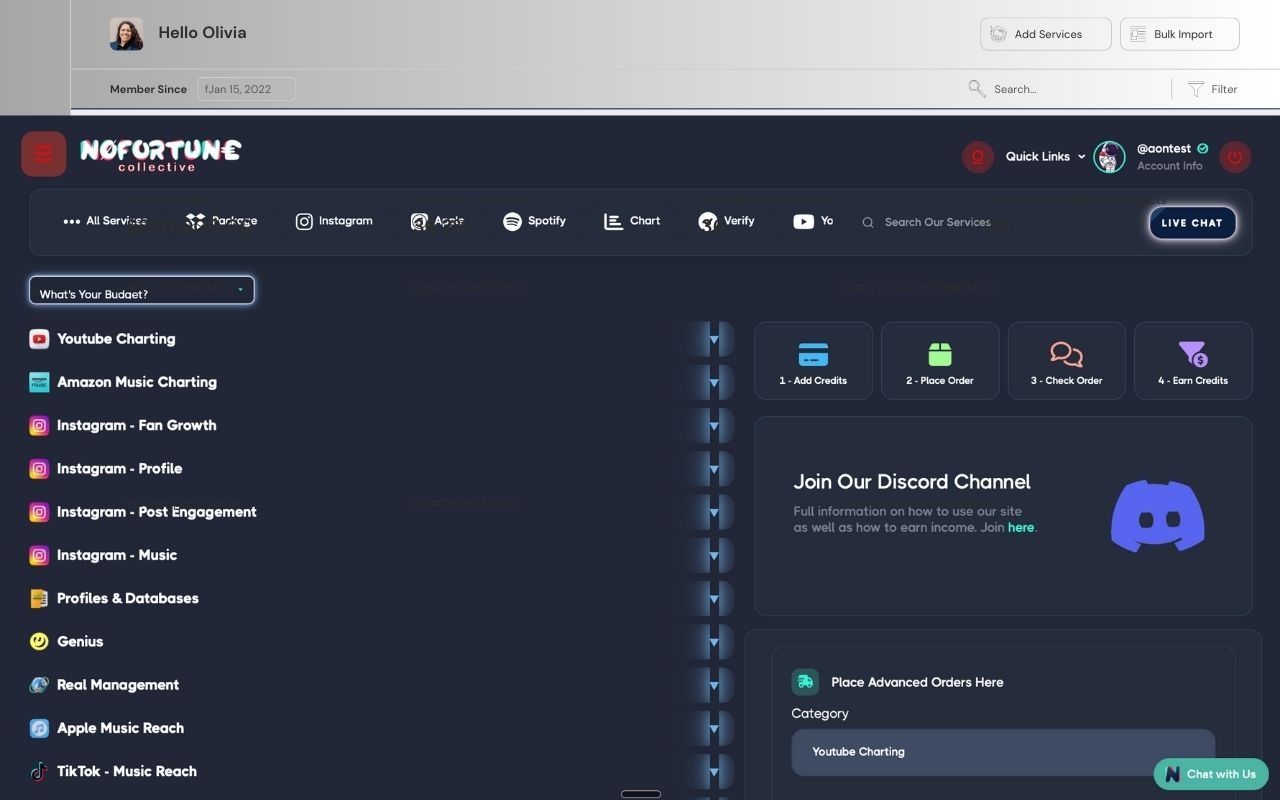Select the partially visible YouTube tab
1280x800 pixels.
[813, 221]
